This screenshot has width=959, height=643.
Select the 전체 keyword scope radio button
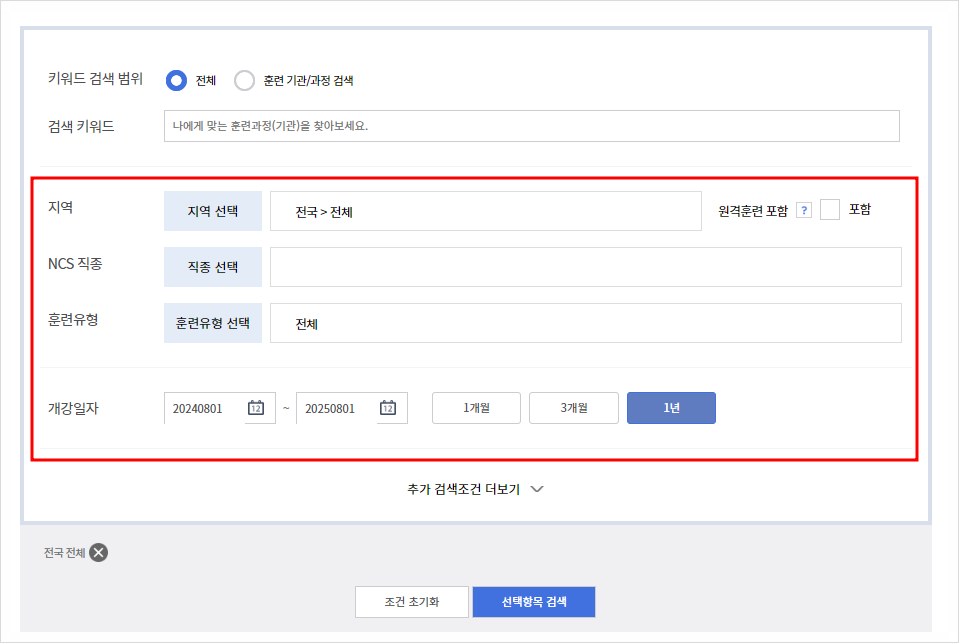[176, 80]
